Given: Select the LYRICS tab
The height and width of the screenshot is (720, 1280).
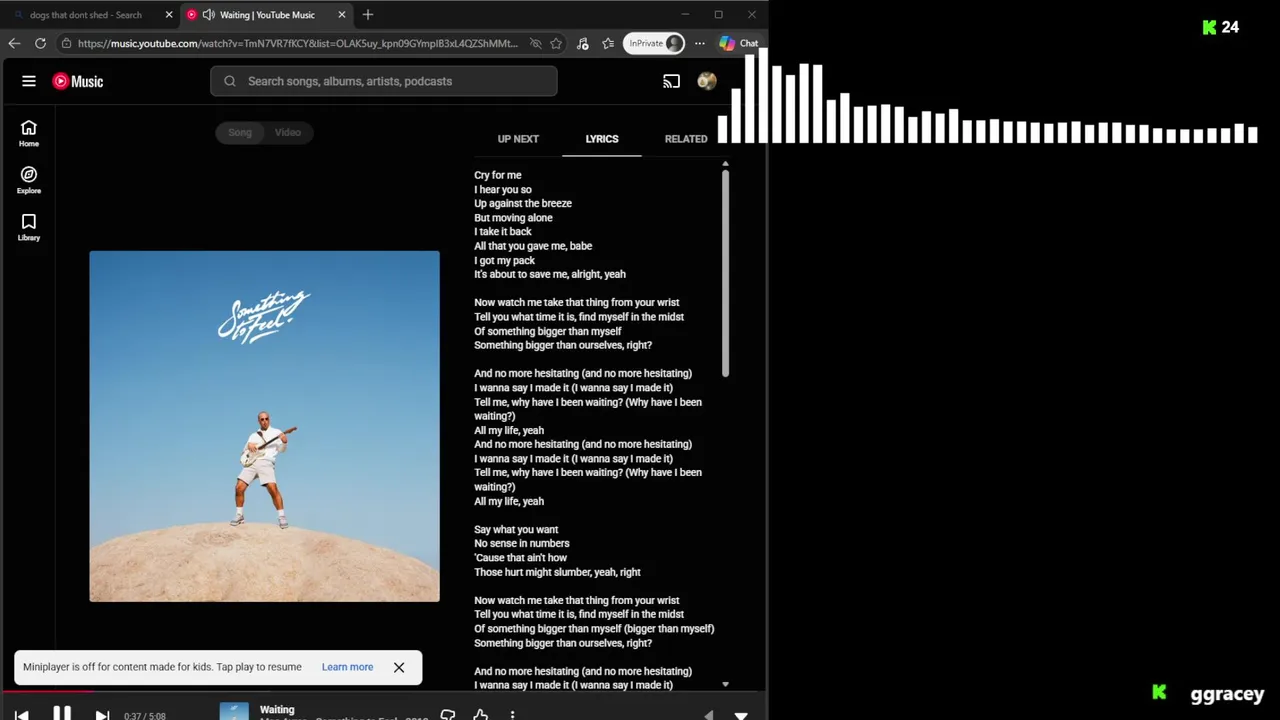Looking at the screenshot, I should point(602,139).
